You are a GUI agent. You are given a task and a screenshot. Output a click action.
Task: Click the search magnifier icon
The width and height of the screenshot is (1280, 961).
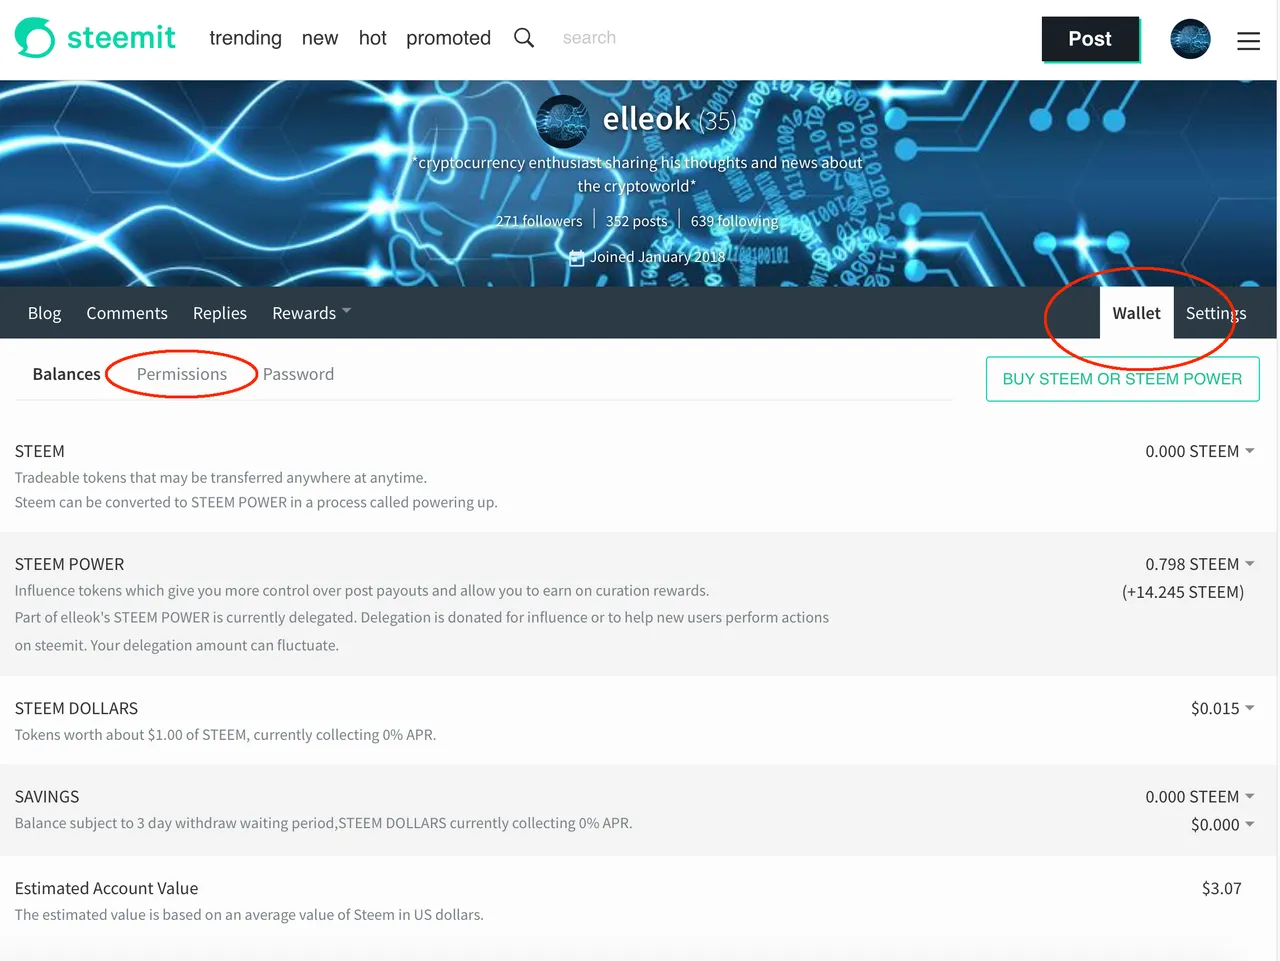524,38
